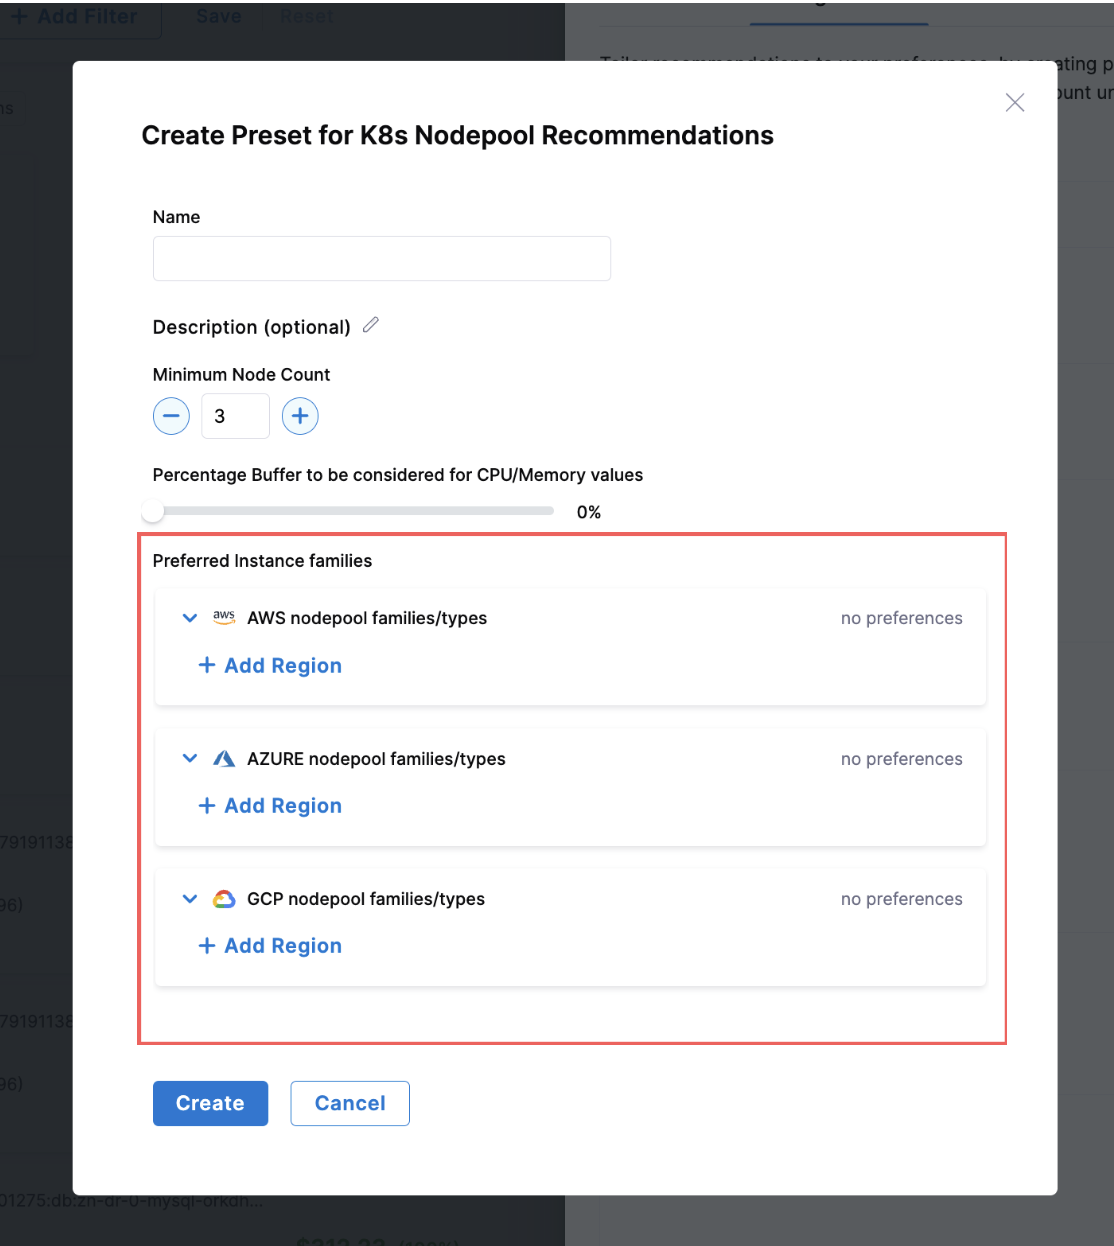Add Region under AZURE nodepool families
Screen dimensions: 1114x1246
pyautogui.click(x=271, y=806)
